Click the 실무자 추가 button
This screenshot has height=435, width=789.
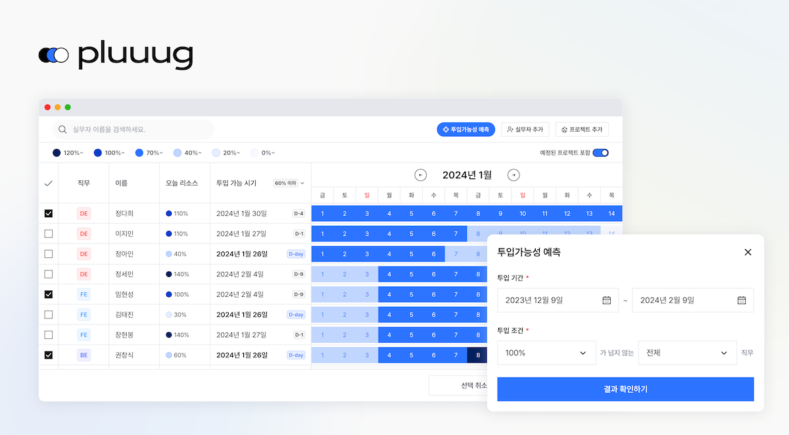pyautogui.click(x=525, y=130)
